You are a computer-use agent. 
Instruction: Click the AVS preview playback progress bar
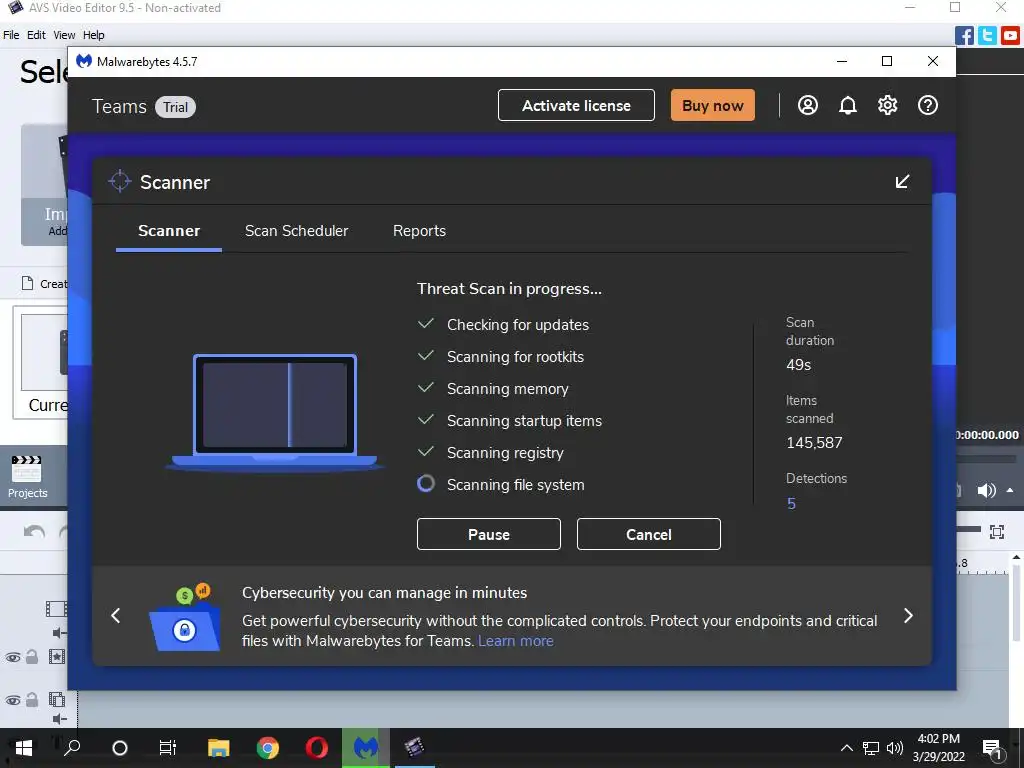pos(986,459)
